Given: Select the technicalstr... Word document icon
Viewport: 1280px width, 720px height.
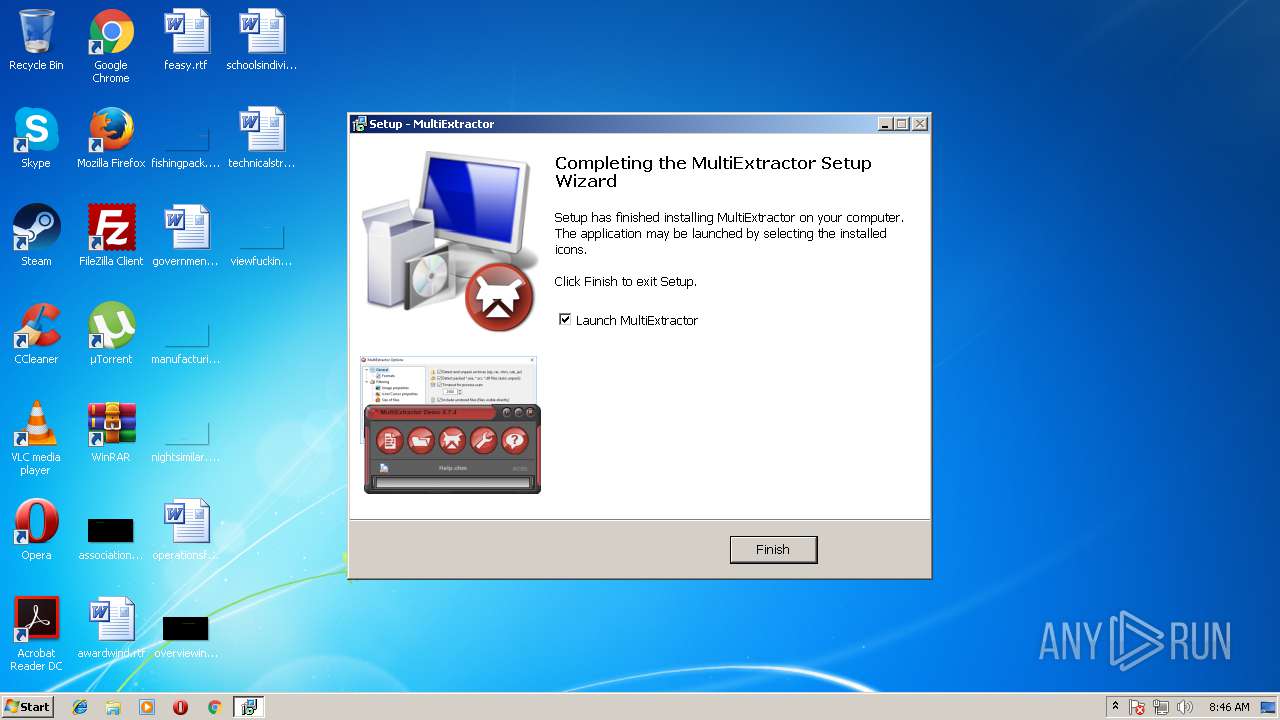Looking at the screenshot, I should pyautogui.click(x=261, y=139).
